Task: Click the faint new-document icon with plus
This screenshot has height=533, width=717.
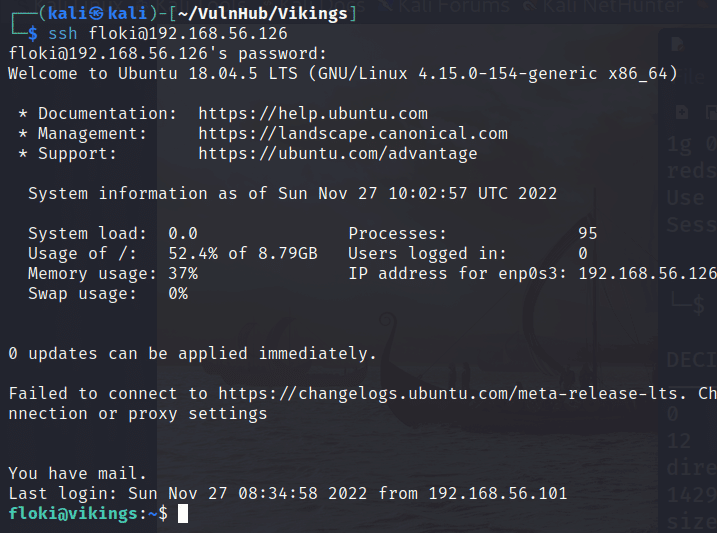Action: coord(682,112)
